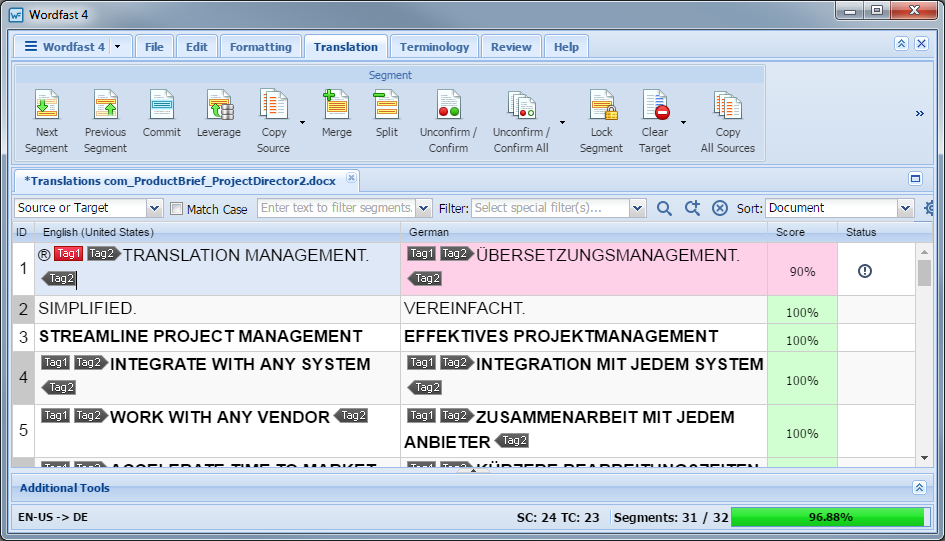The width and height of the screenshot is (945, 541).
Task: Click segment ID 5 row number
Action: [x=24, y=430]
